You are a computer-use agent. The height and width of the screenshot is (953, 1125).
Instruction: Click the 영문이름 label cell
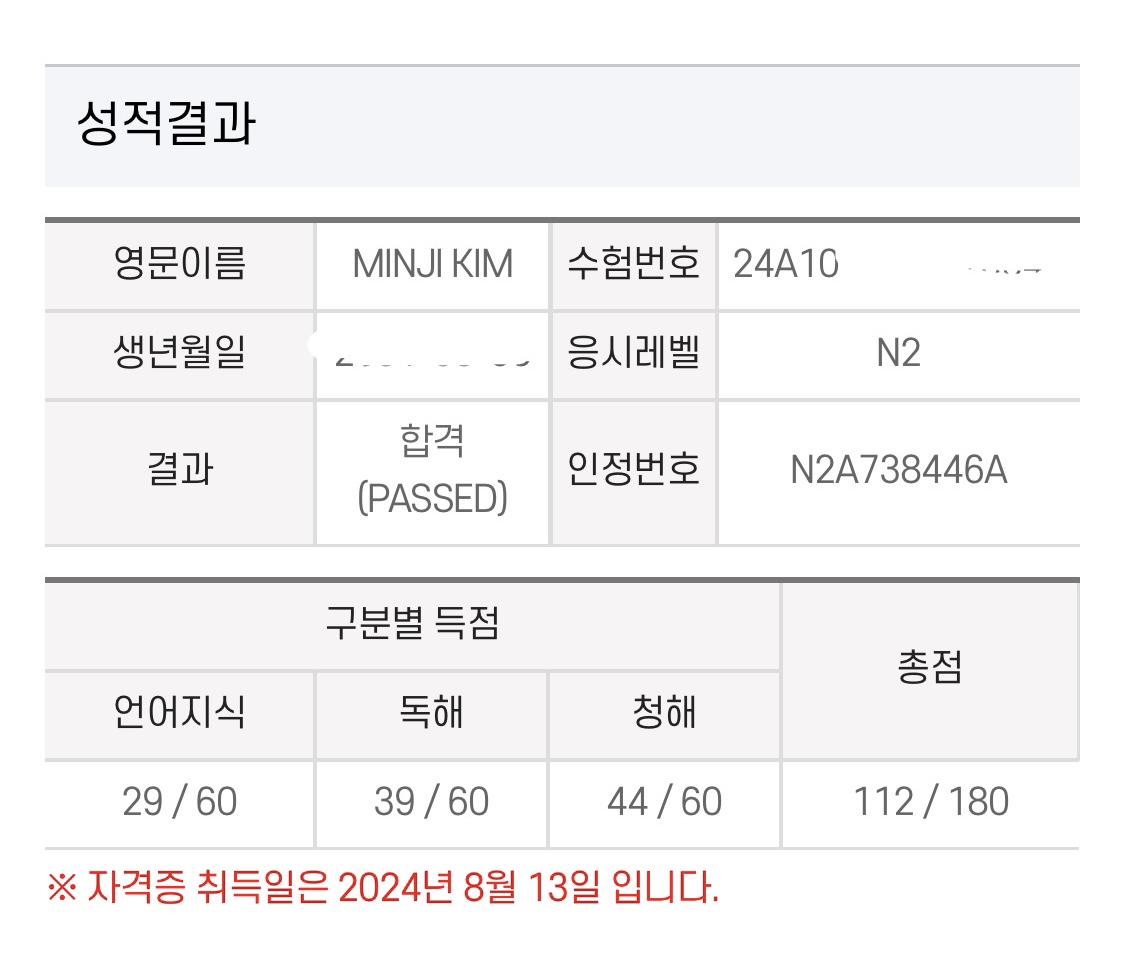pyautogui.click(x=180, y=265)
